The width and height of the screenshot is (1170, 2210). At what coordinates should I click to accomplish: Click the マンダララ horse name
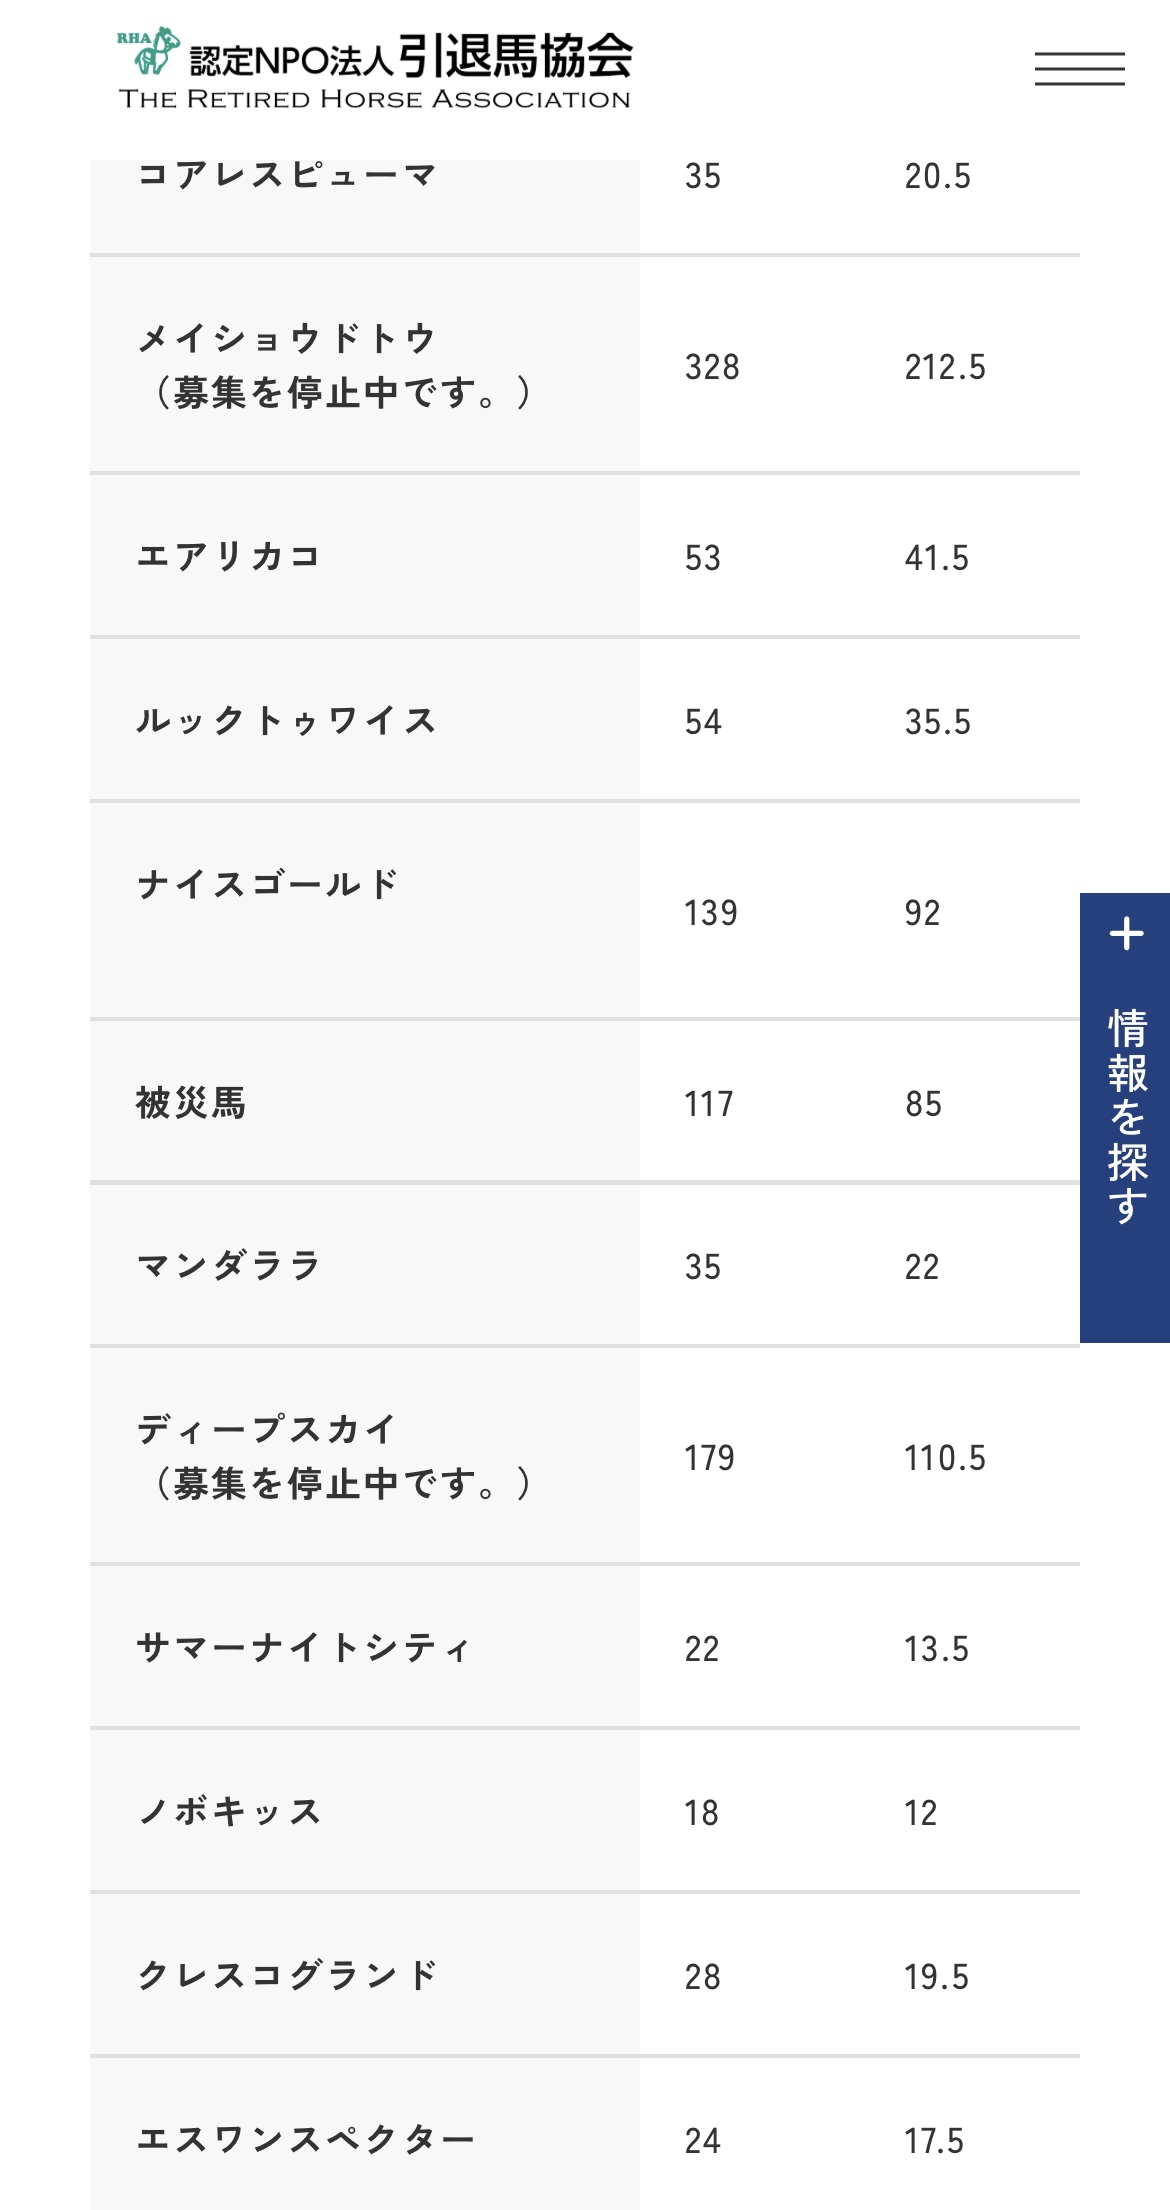[228, 1266]
